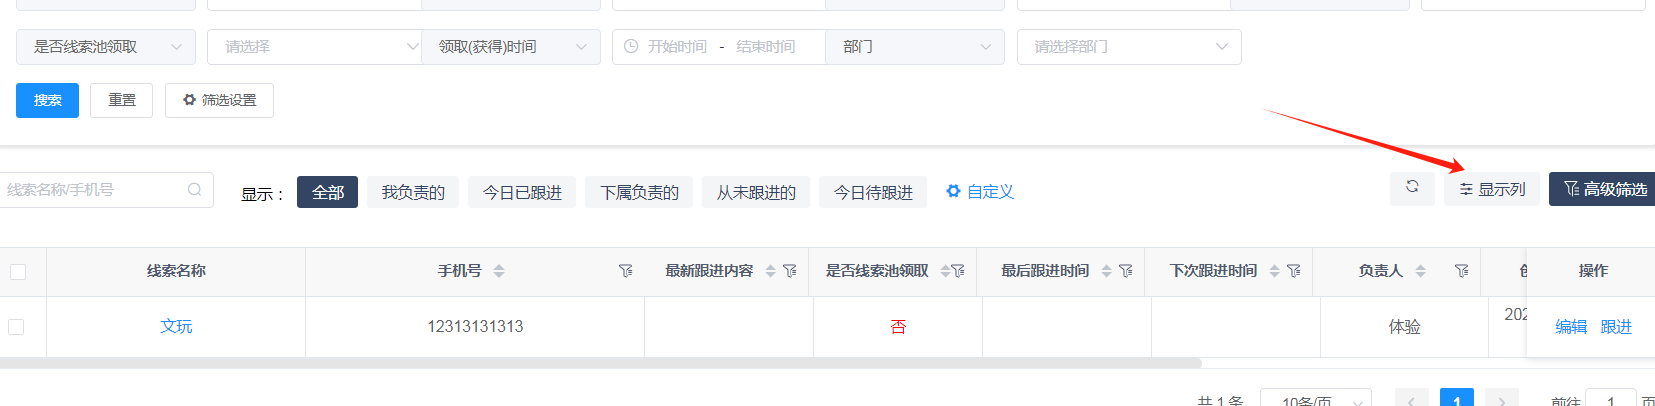Viewport: 1655px width, 406px height.
Task: Select the 我负责的 filter tab
Action: click(x=413, y=192)
